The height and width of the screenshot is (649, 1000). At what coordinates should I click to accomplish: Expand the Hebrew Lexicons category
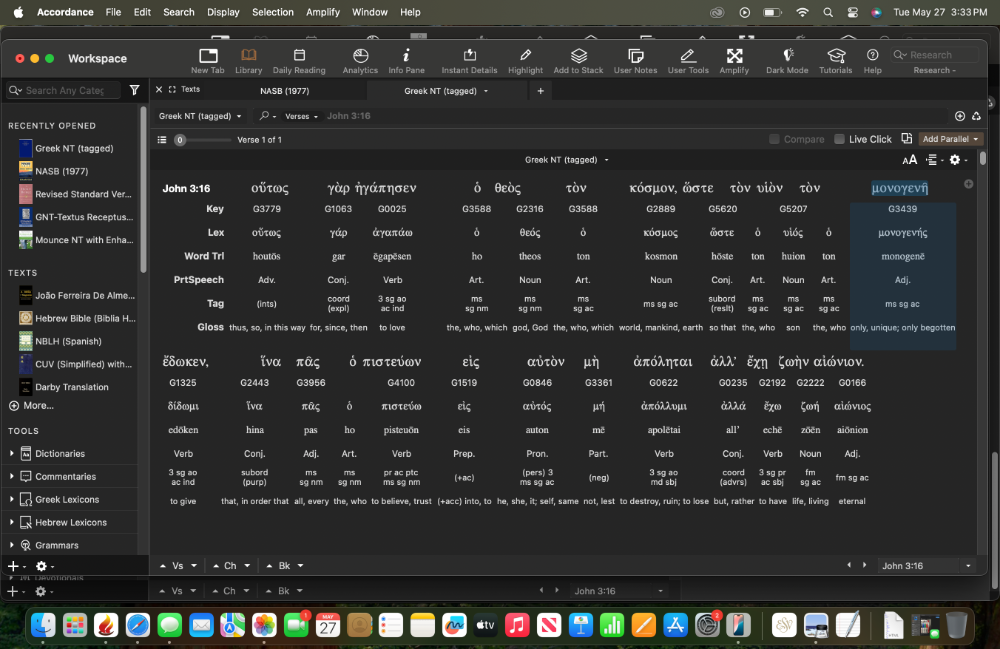coord(11,522)
